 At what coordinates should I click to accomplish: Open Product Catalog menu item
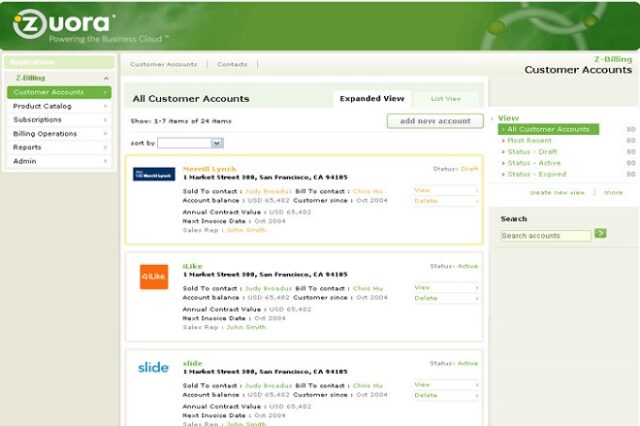[x=59, y=106]
